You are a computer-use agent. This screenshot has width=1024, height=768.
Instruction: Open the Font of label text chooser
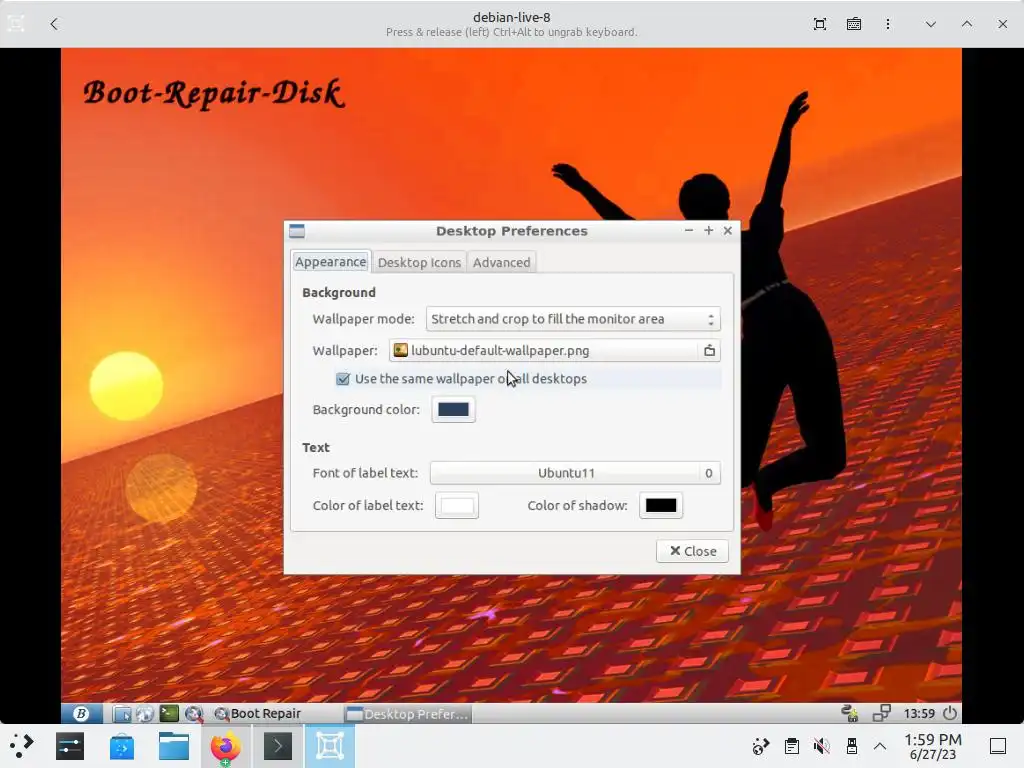(575, 473)
